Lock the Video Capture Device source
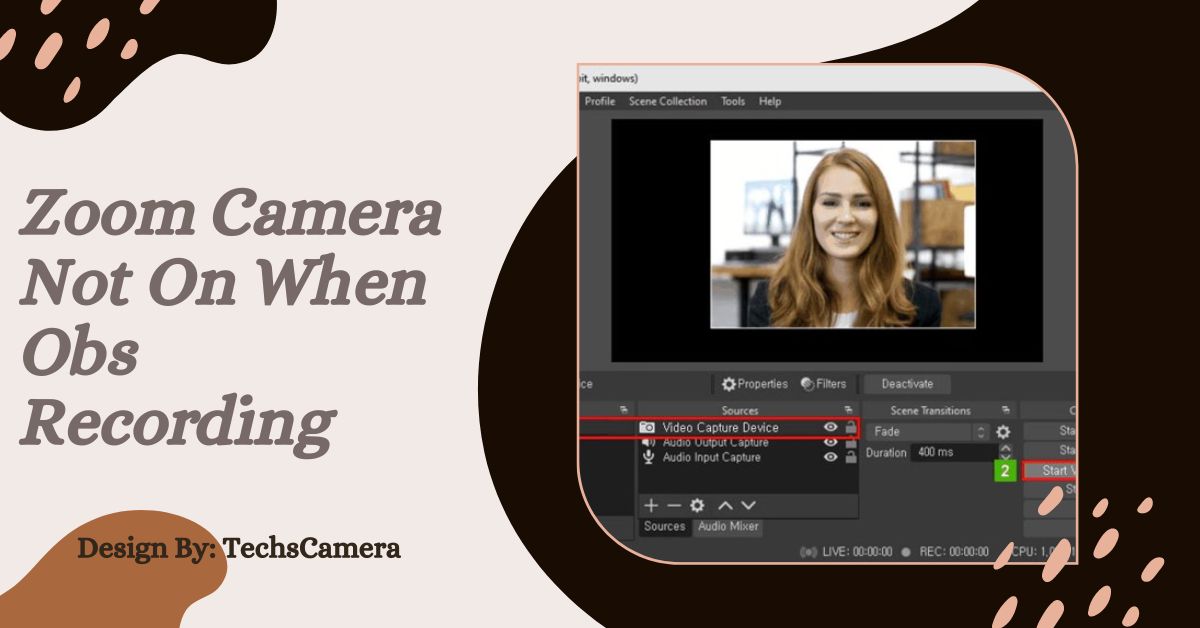1200x628 pixels. click(x=851, y=427)
